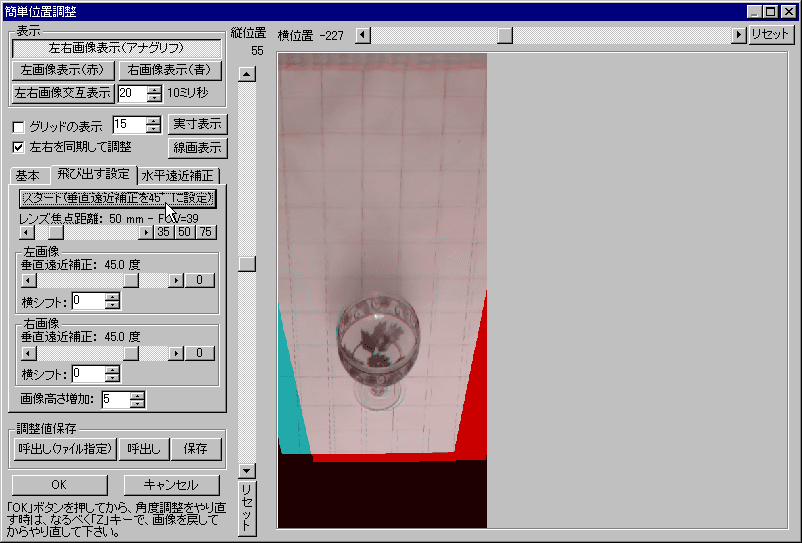The height and width of the screenshot is (543, 802).
Task: Save adjustment values with 保存
Action: [x=196, y=449]
